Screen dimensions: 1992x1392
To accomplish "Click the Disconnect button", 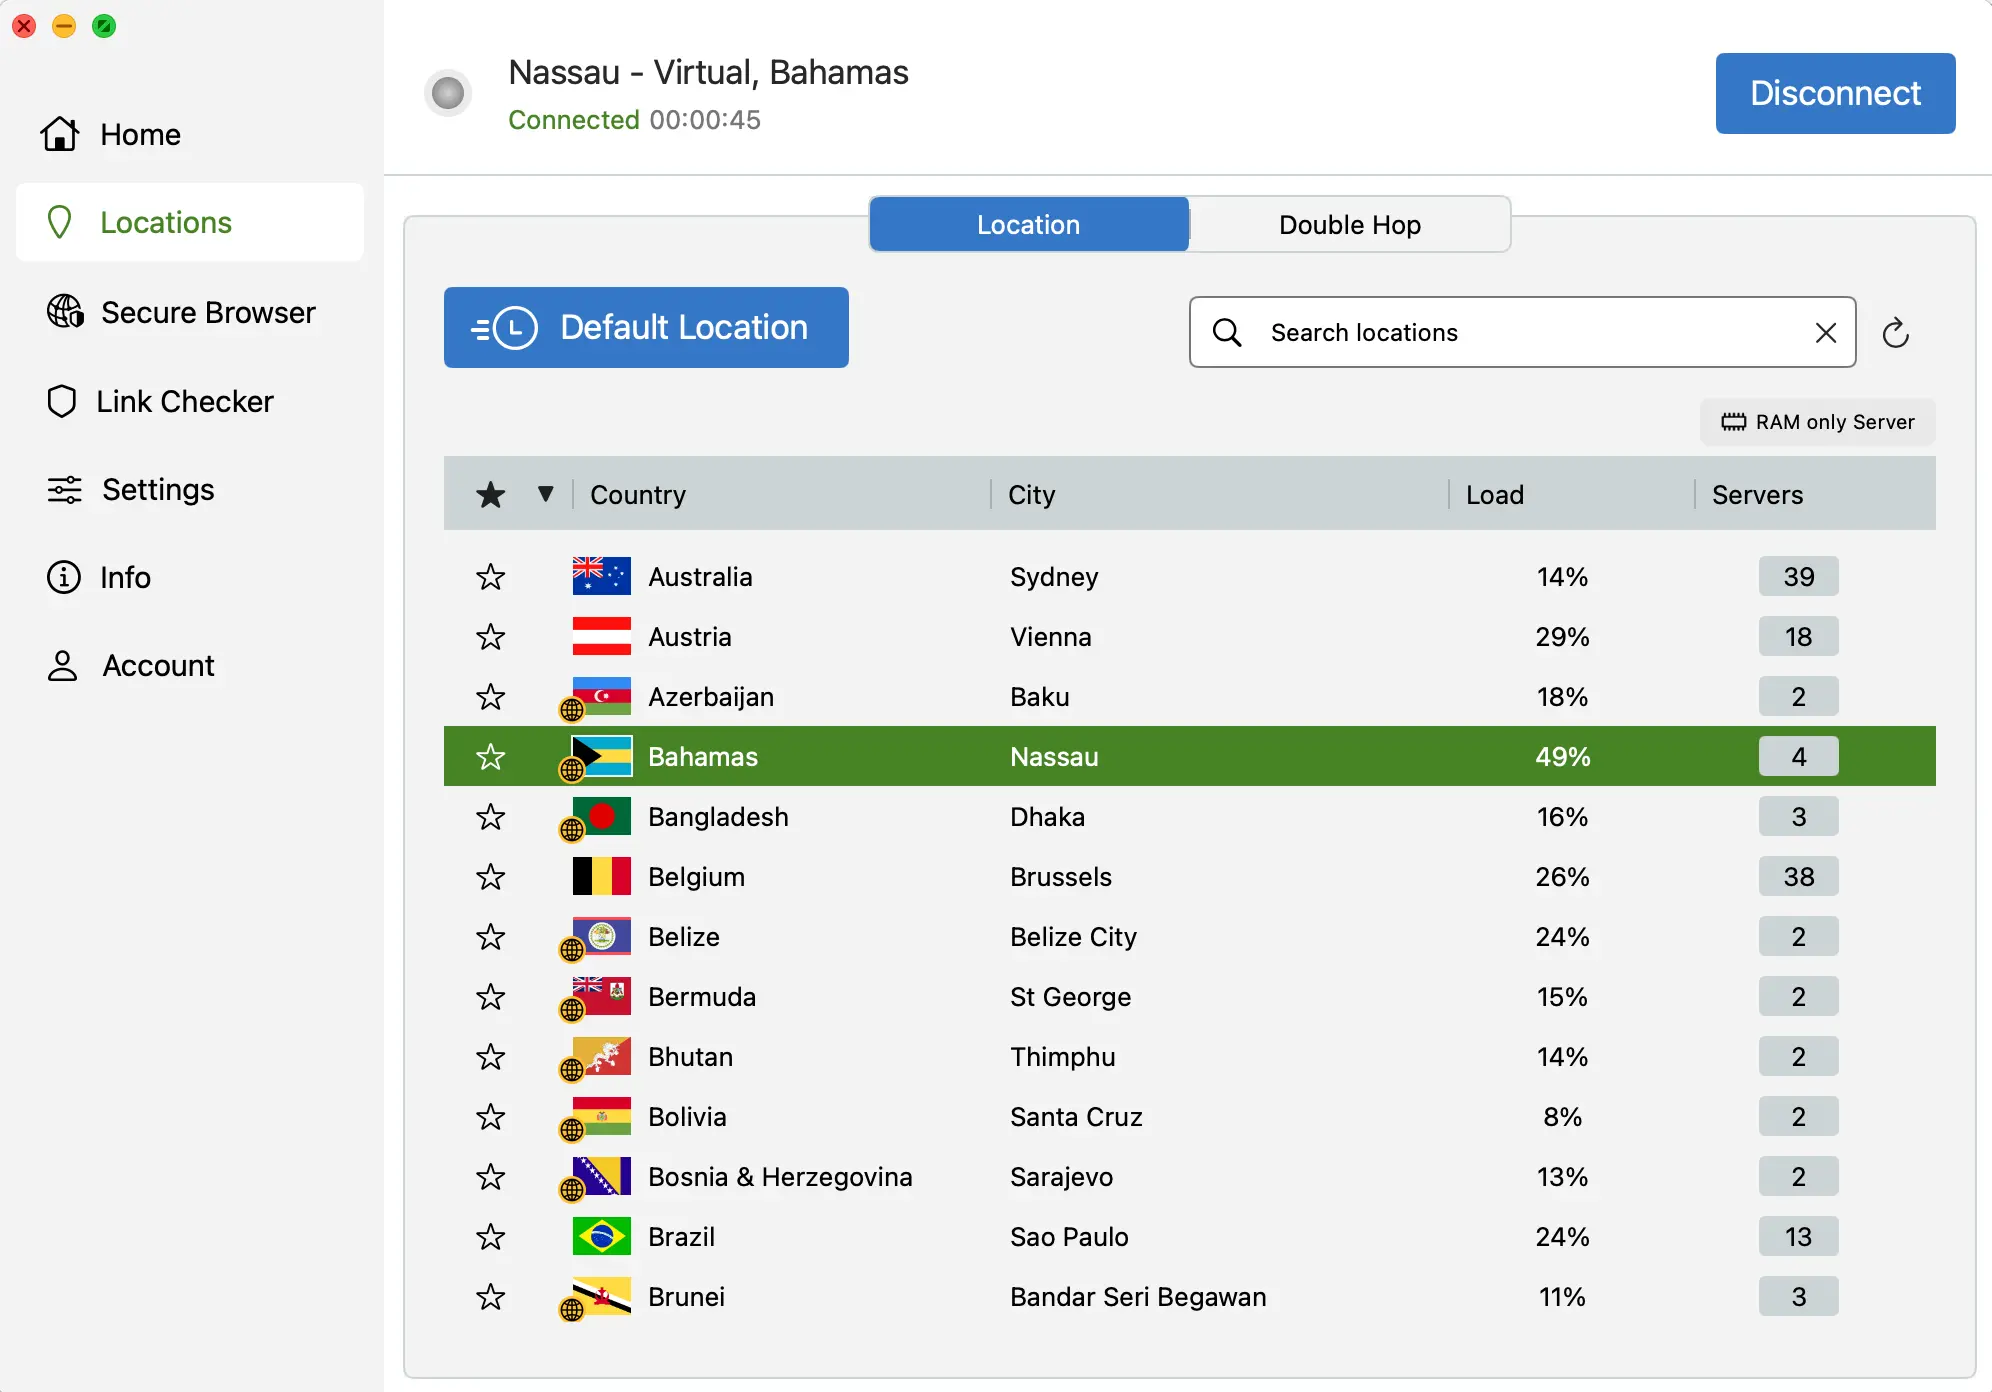I will pyautogui.click(x=1835, y=93).
